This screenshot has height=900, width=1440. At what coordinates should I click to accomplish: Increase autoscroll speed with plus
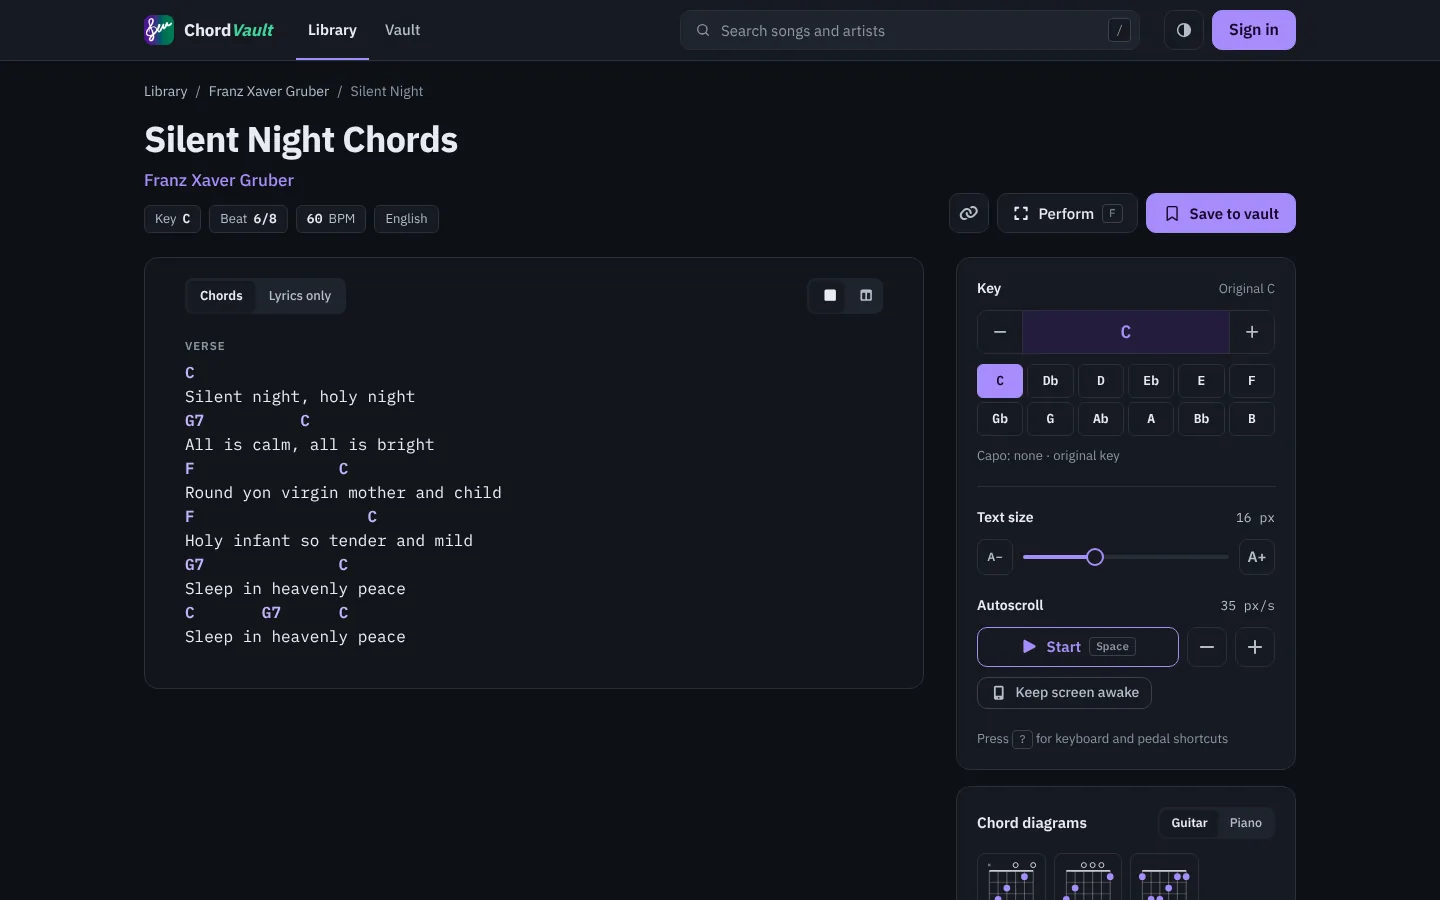coord(1255,647)
